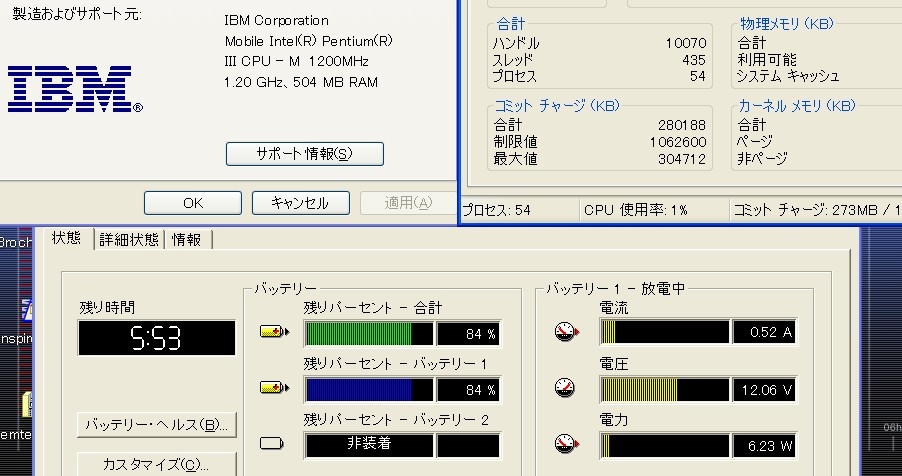Screen dimensions: 902x476
Task: Click OK in System Properties dialog
Action: tap(193, 203)
